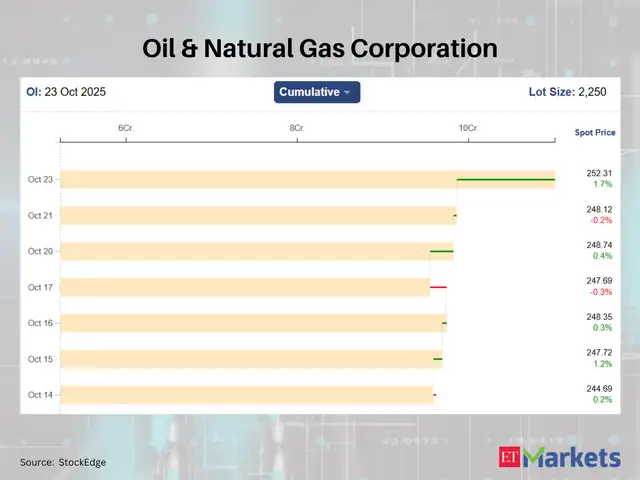Click the Source: StockEdge text
The width and height of the screenshot is (640, 480).
pos(63,462)
